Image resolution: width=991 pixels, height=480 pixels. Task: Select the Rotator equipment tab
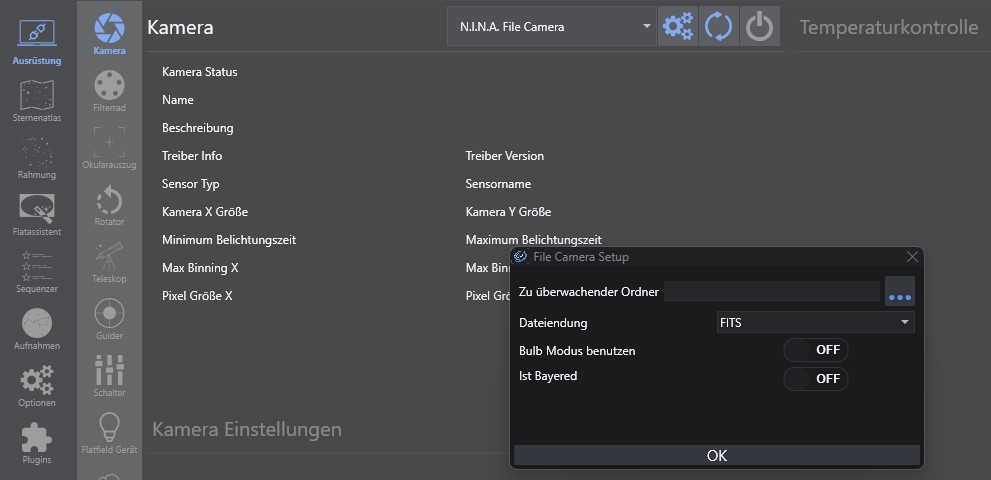point(109,206)
